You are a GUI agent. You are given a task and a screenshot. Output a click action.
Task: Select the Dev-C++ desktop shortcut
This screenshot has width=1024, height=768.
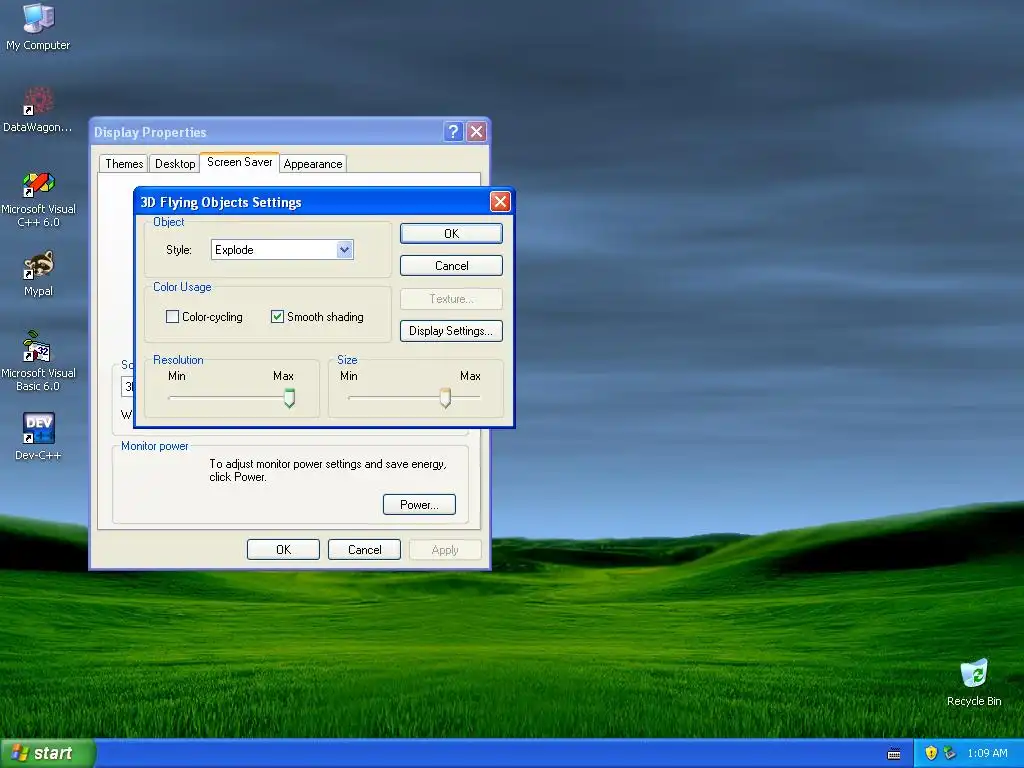(x=38, y=436)
